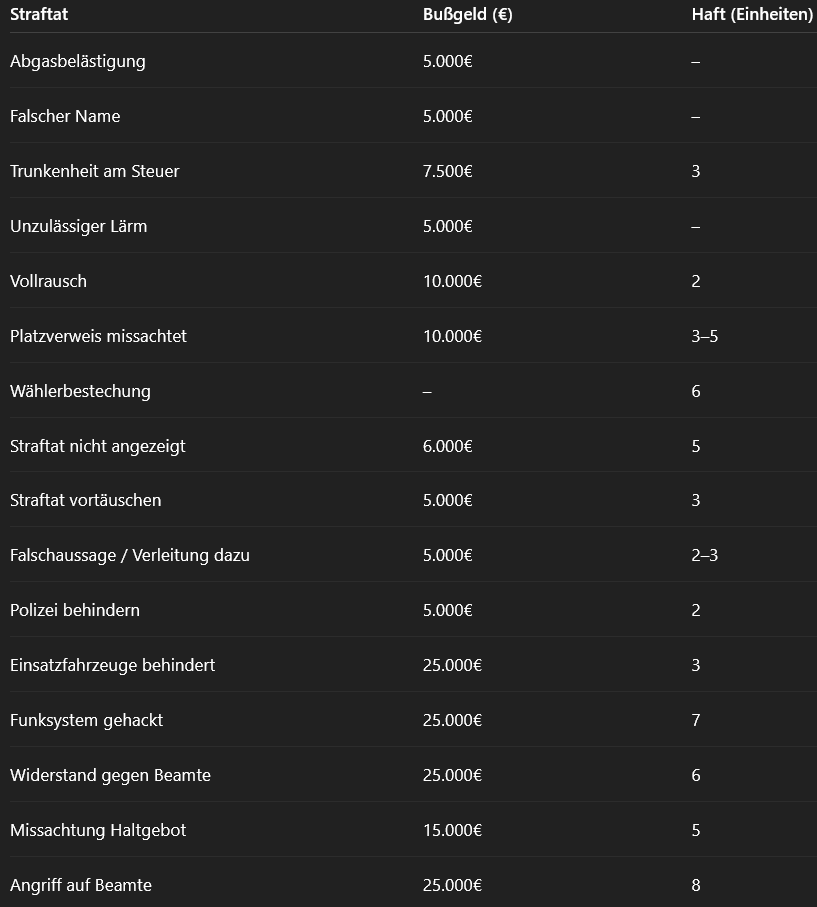Select the Wählerbestechung row label
This screenshot has height=907, width=817.
[80, 391]
